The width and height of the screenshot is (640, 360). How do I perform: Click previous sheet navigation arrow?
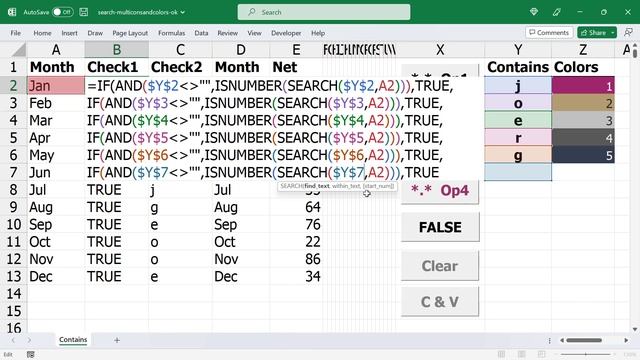coord(13,340)
